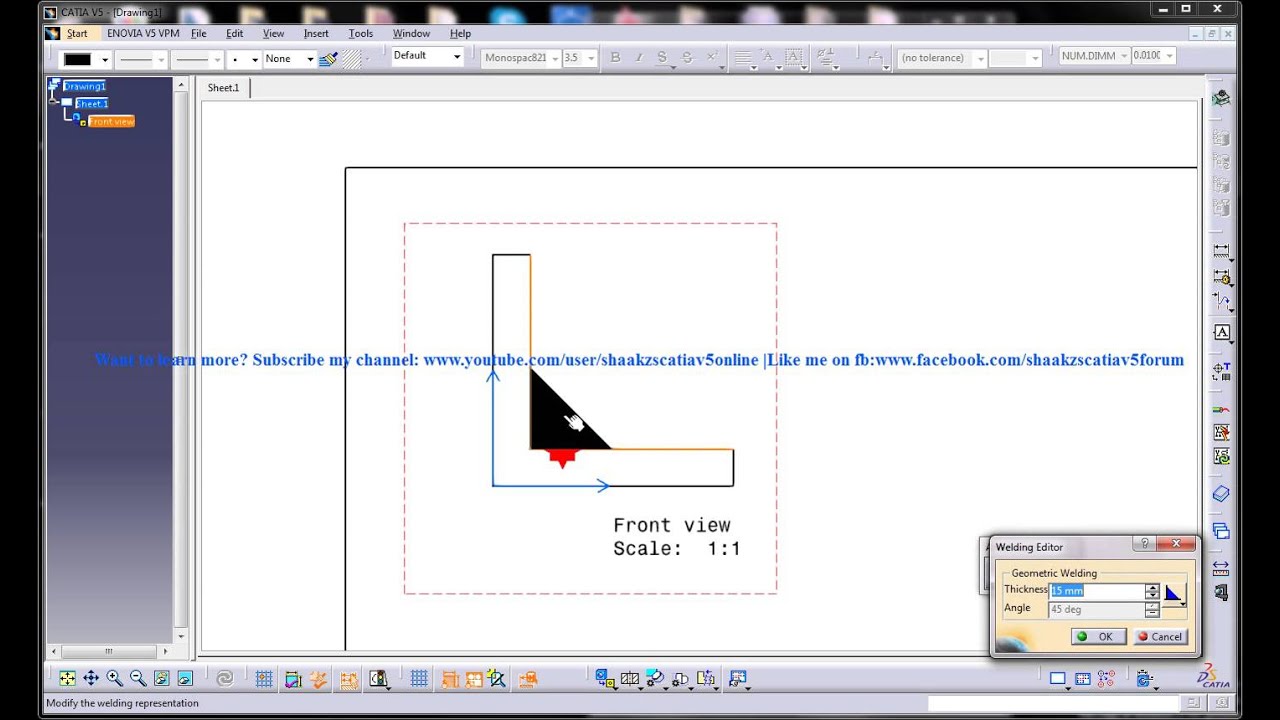Click the Copy Object Format paintbrush icon
Screen dimensions: 1280x720
coord(328,59)
